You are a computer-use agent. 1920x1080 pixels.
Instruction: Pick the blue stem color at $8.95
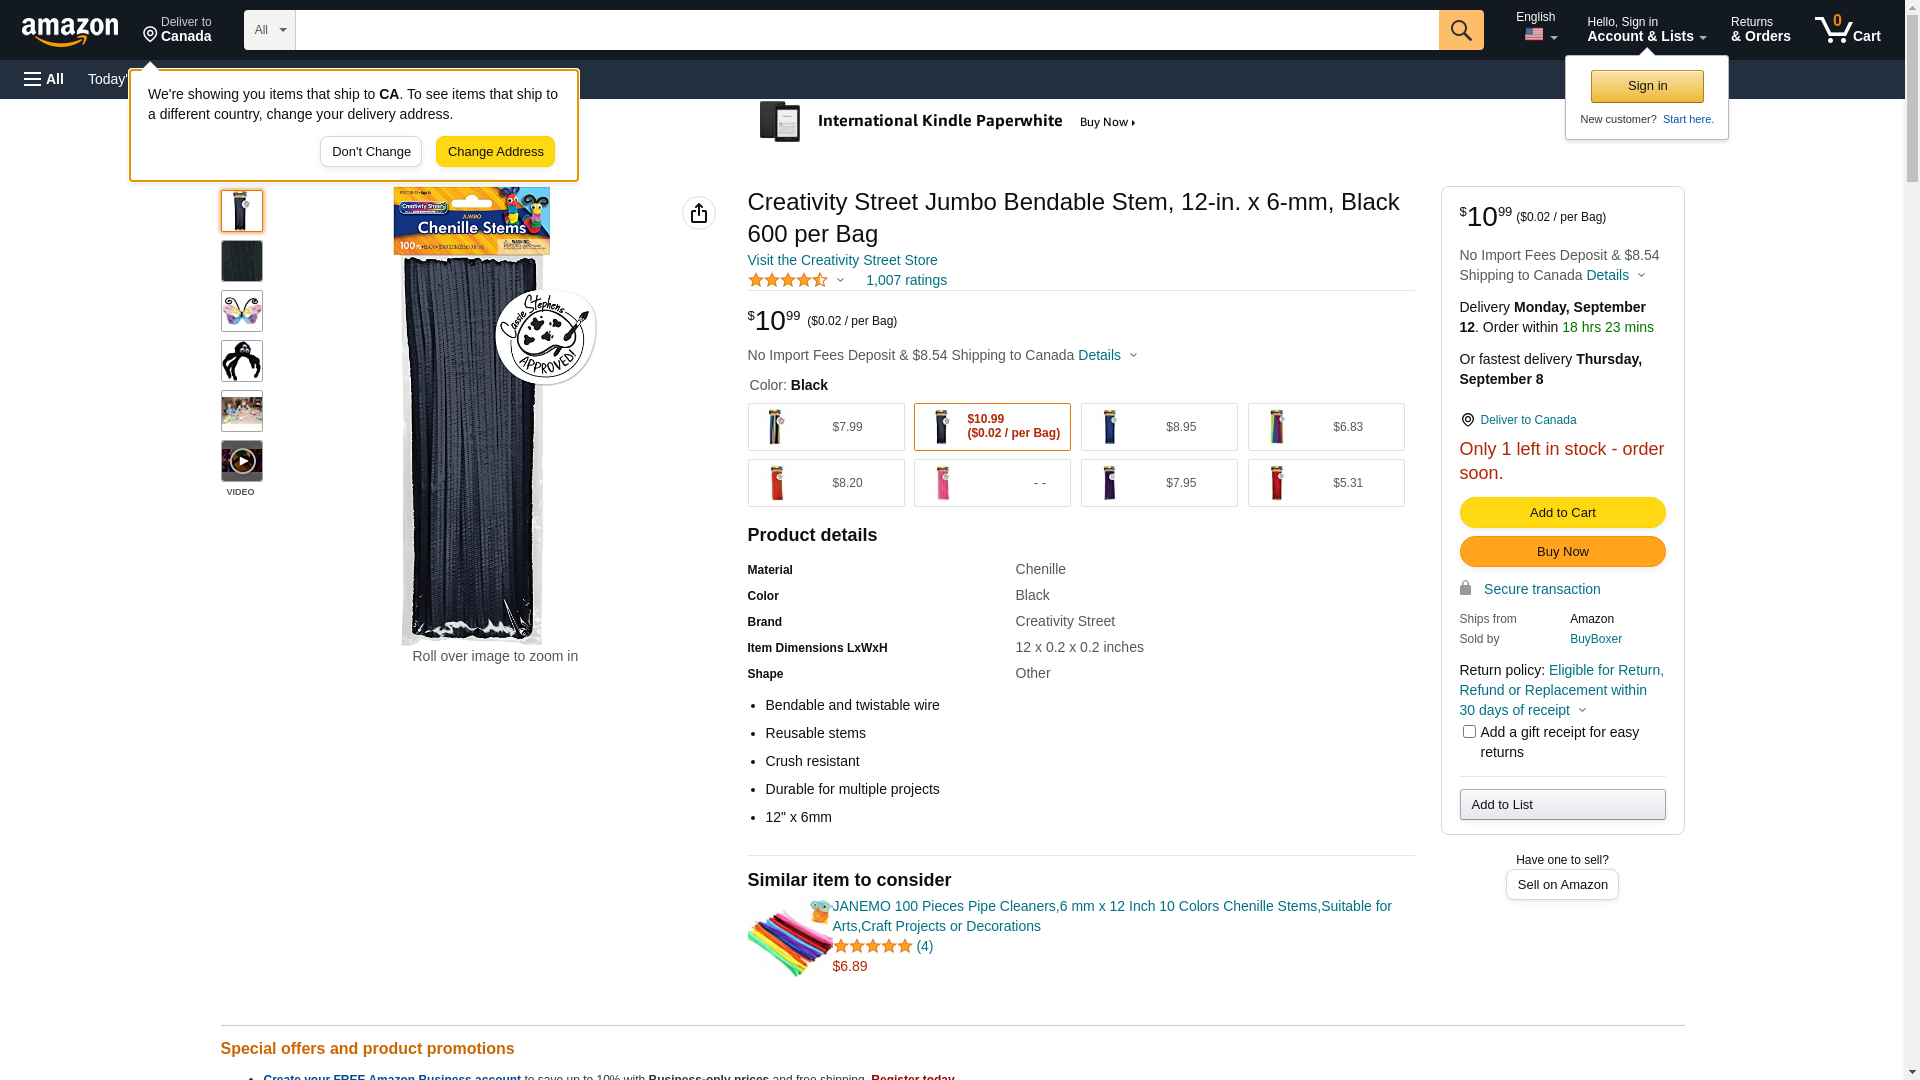click(x=1159, y=427)
